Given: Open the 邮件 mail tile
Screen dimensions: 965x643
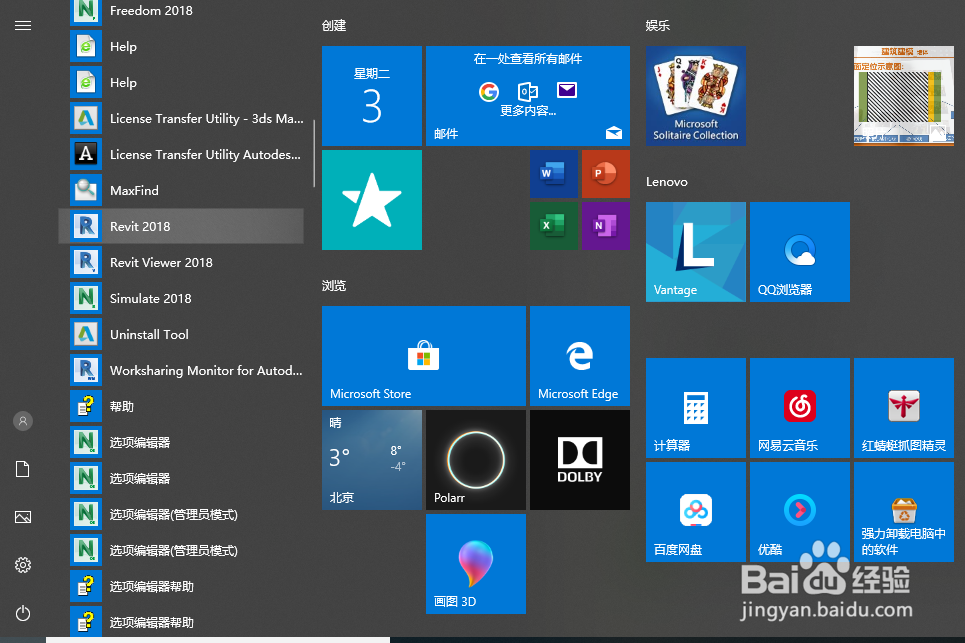Looking at the screenshot, I should pyautogui.click(x=528, y=96).
